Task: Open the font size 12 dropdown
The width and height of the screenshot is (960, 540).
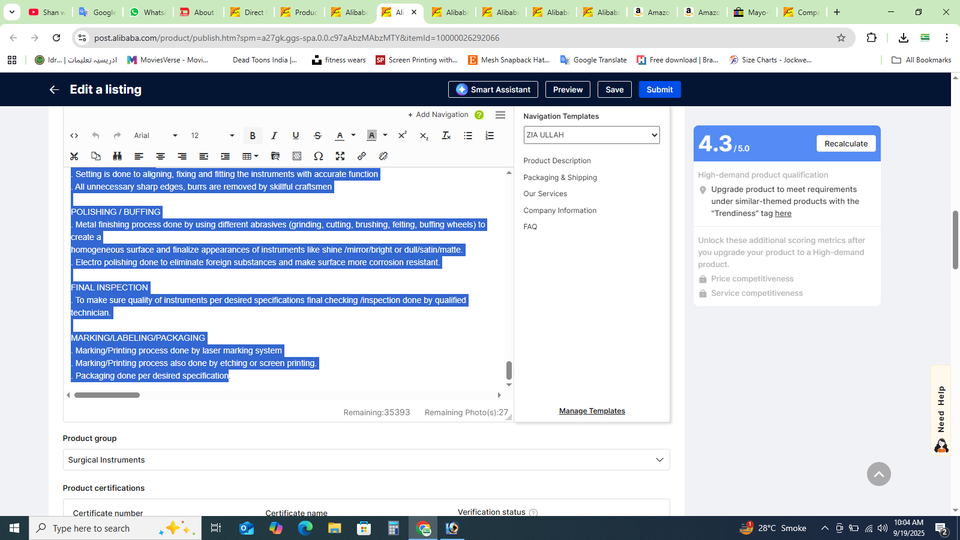Action: pyautogui.click(x=212, y=136)
